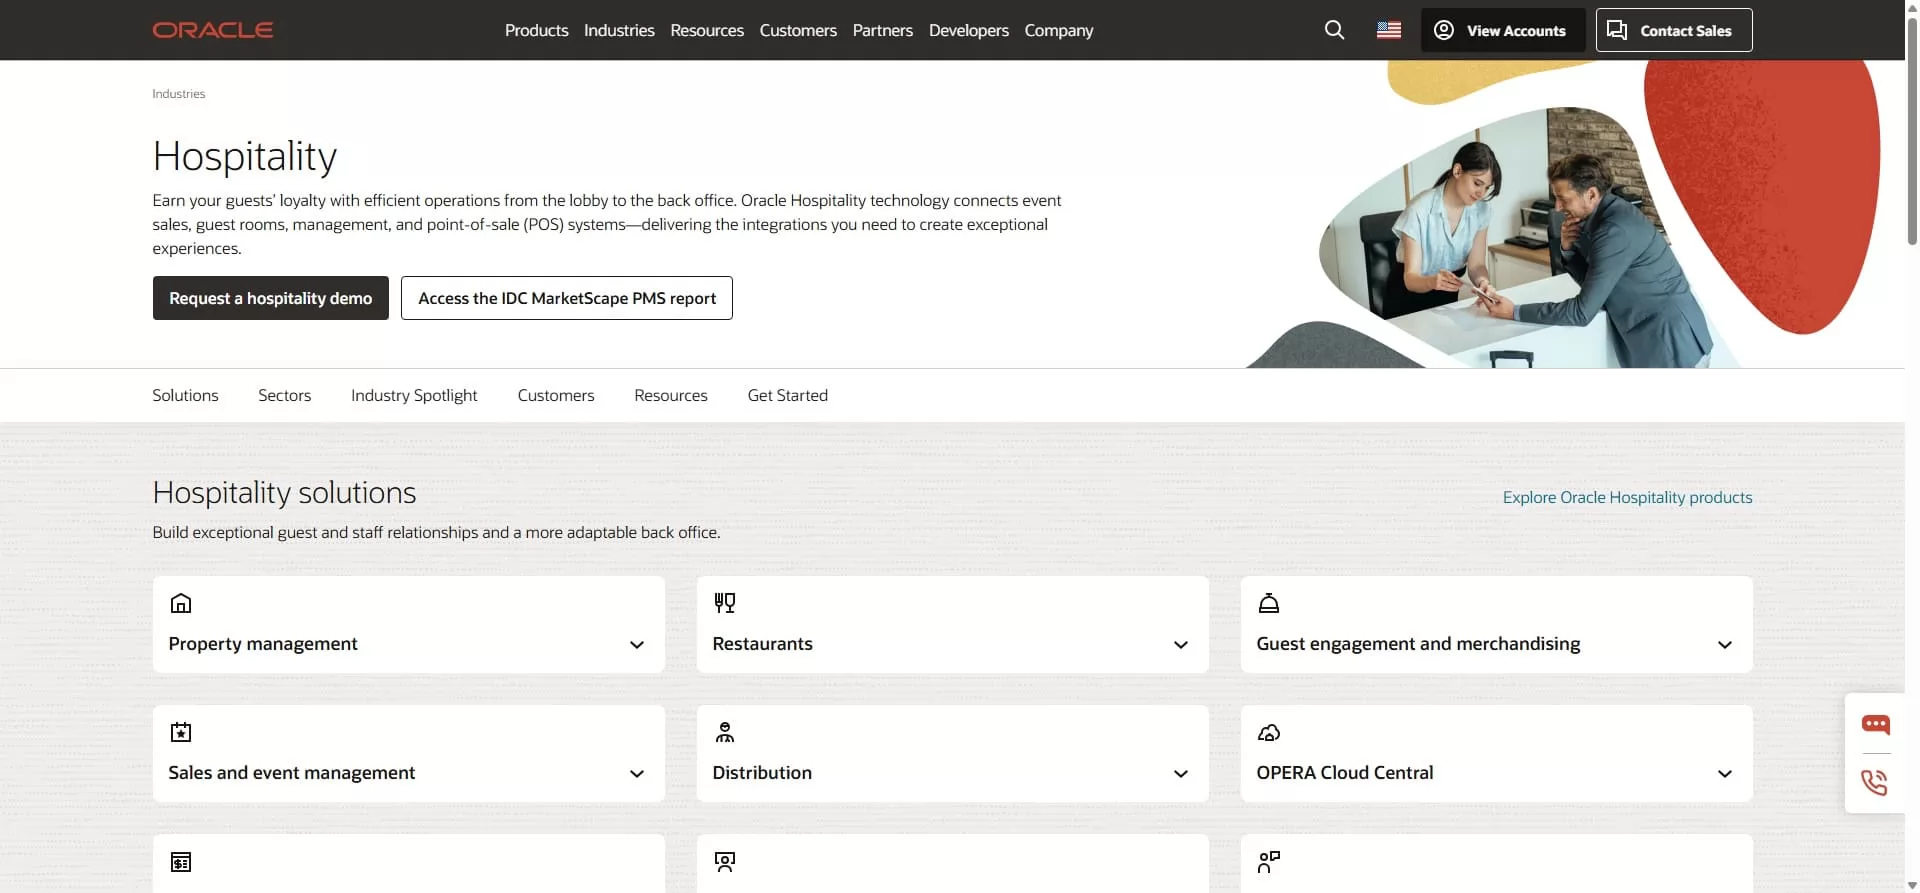
Task: Click the phone call icon
Action: pos(1875,782)
